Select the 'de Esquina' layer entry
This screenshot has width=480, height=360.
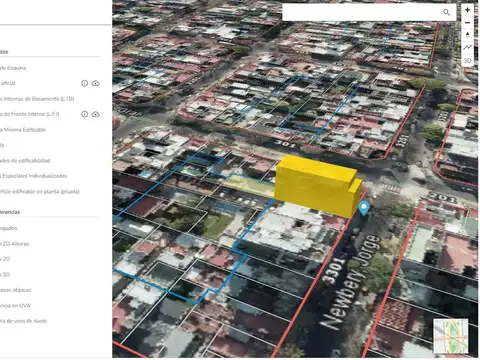pos(13,68)
